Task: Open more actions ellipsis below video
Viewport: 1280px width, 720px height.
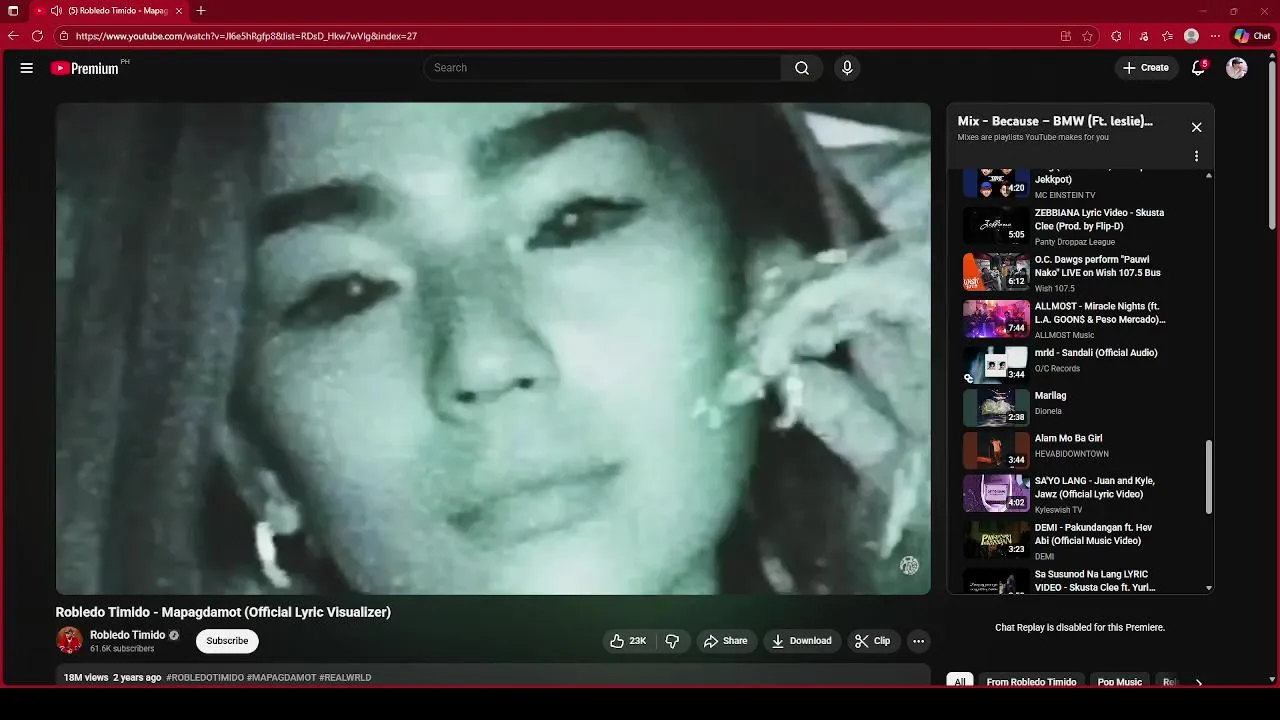Action: [918, 641]
